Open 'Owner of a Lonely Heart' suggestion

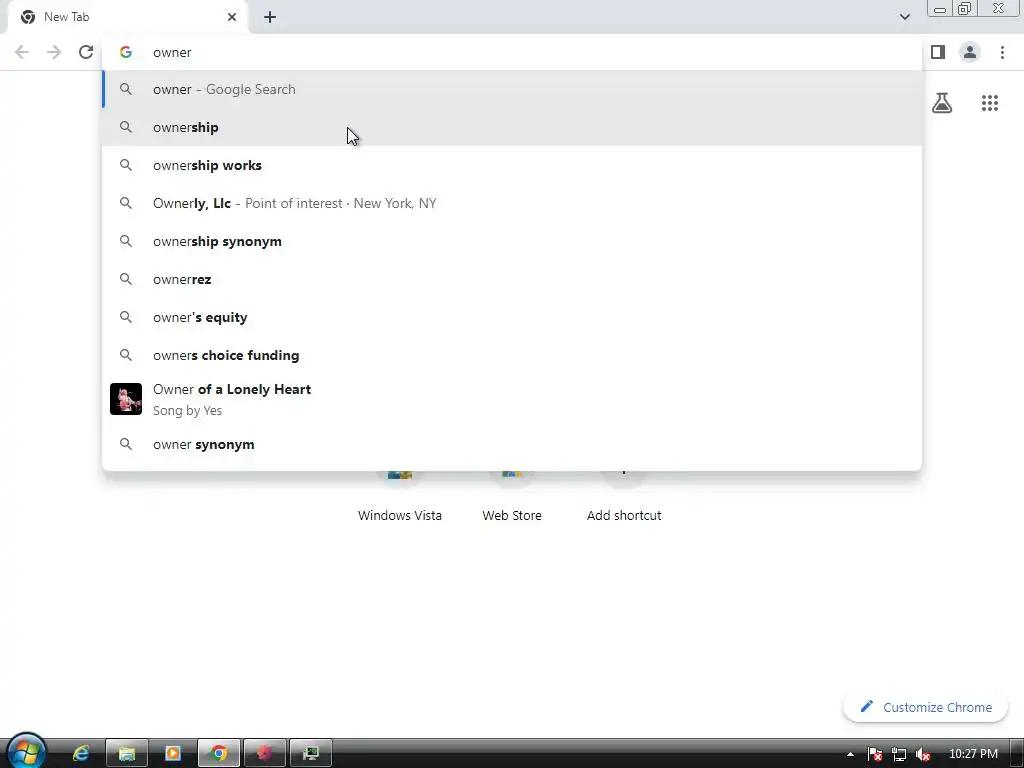click(512, 399)
